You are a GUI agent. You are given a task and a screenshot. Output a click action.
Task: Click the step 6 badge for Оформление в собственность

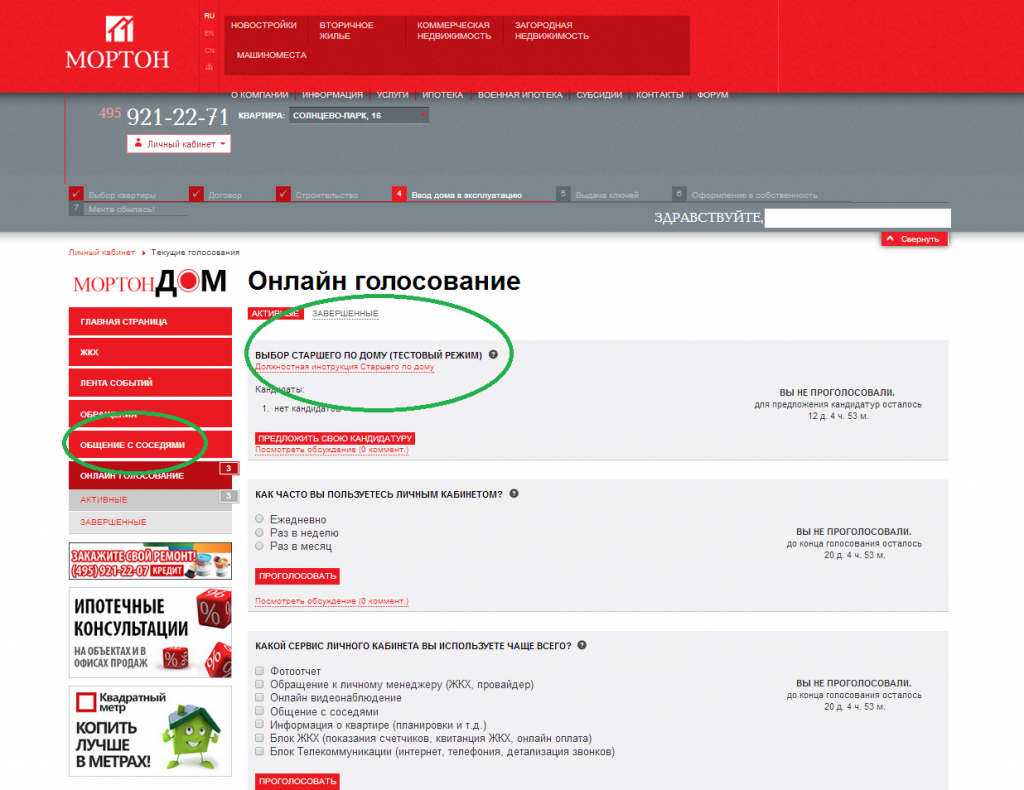pos(679,194)
